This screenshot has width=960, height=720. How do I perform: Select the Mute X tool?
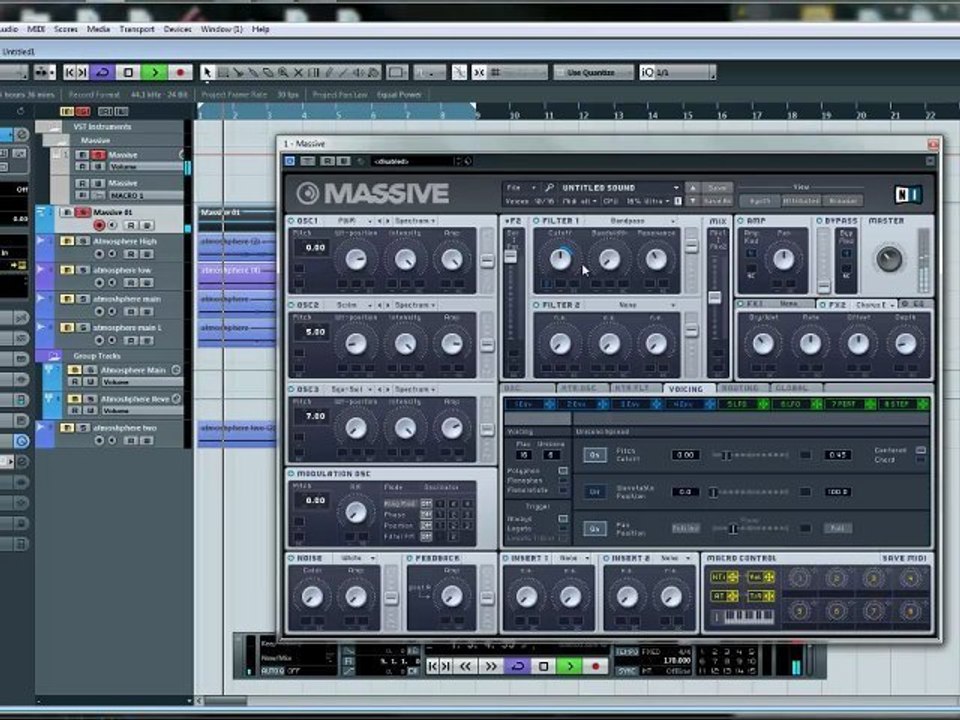pos(298,72)
